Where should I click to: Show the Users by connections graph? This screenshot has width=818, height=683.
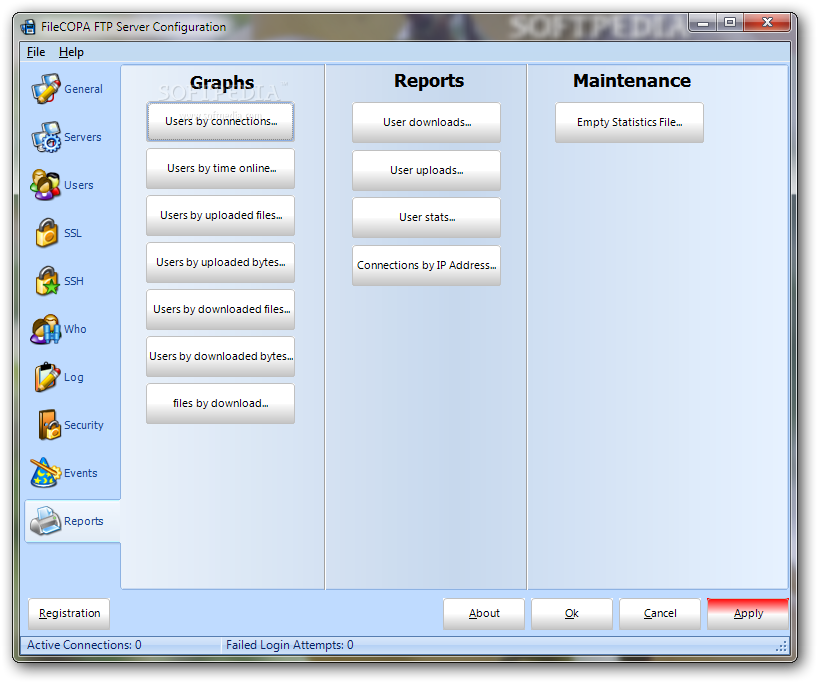221,122
